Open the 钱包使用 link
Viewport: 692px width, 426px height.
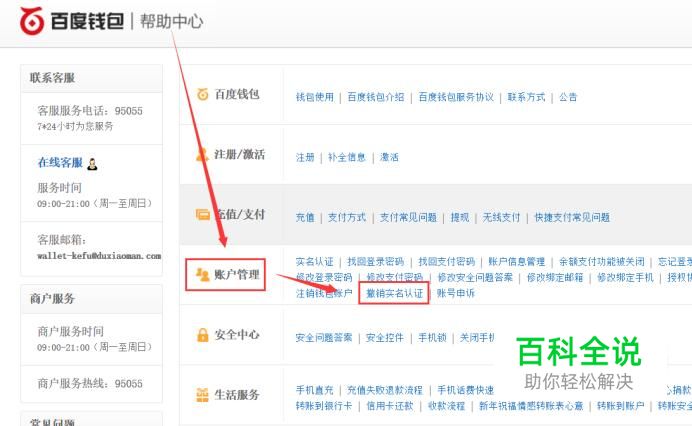315,97
